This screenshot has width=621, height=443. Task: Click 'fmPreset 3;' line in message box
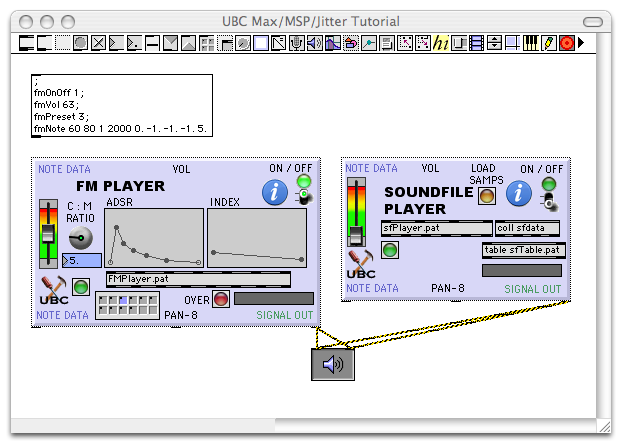[61, 117]
